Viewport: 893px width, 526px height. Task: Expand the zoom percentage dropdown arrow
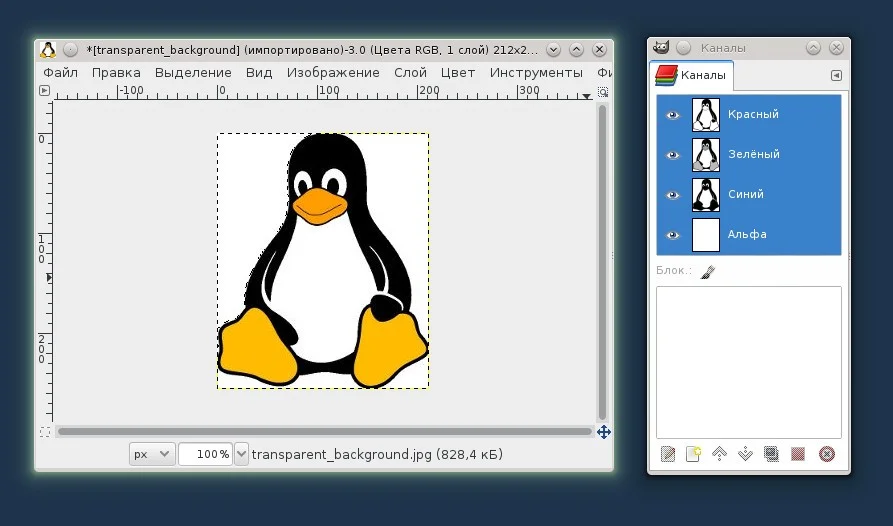pos(240,454)
